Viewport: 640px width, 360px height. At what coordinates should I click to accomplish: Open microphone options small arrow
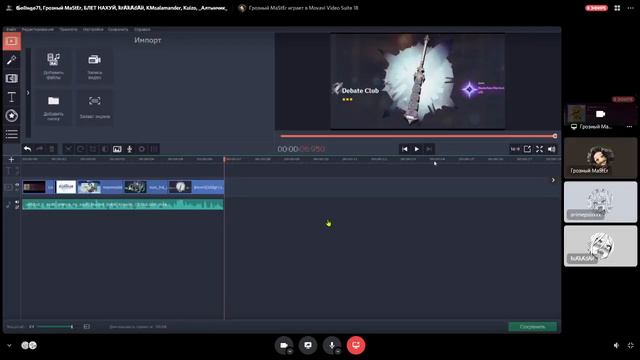pos(338,351)
